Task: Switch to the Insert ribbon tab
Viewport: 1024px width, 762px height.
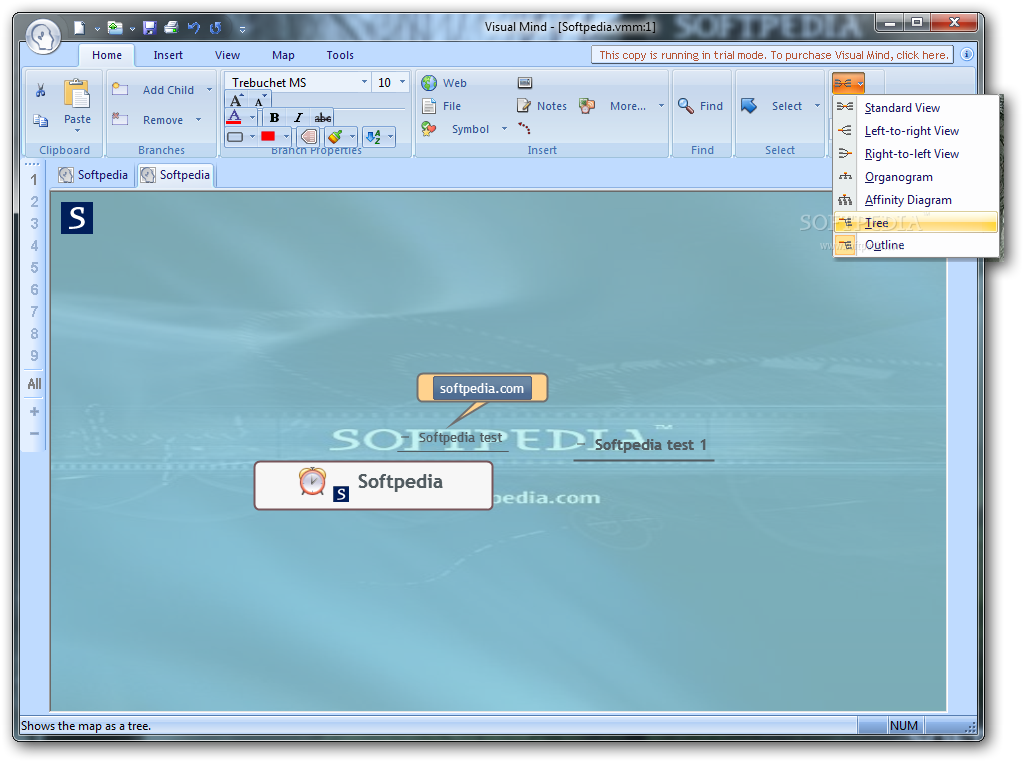Action: coord(168,56)
